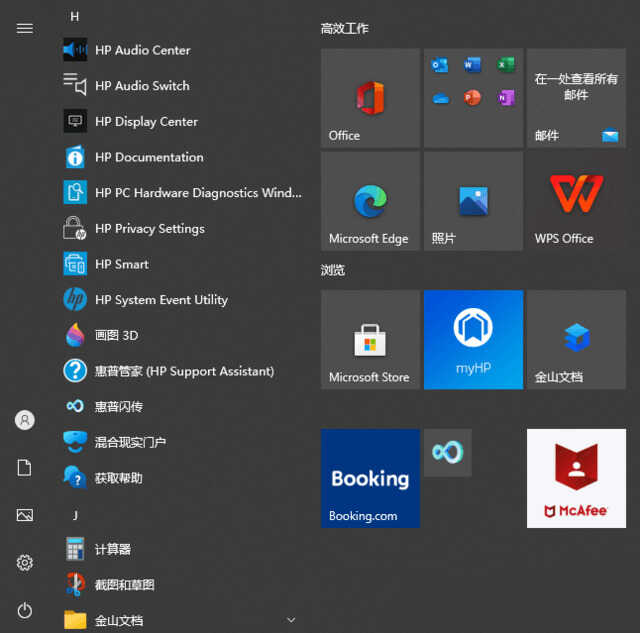Open the 邮件 mail tile
The image size is (640, 633).
[x=576, y=98]
